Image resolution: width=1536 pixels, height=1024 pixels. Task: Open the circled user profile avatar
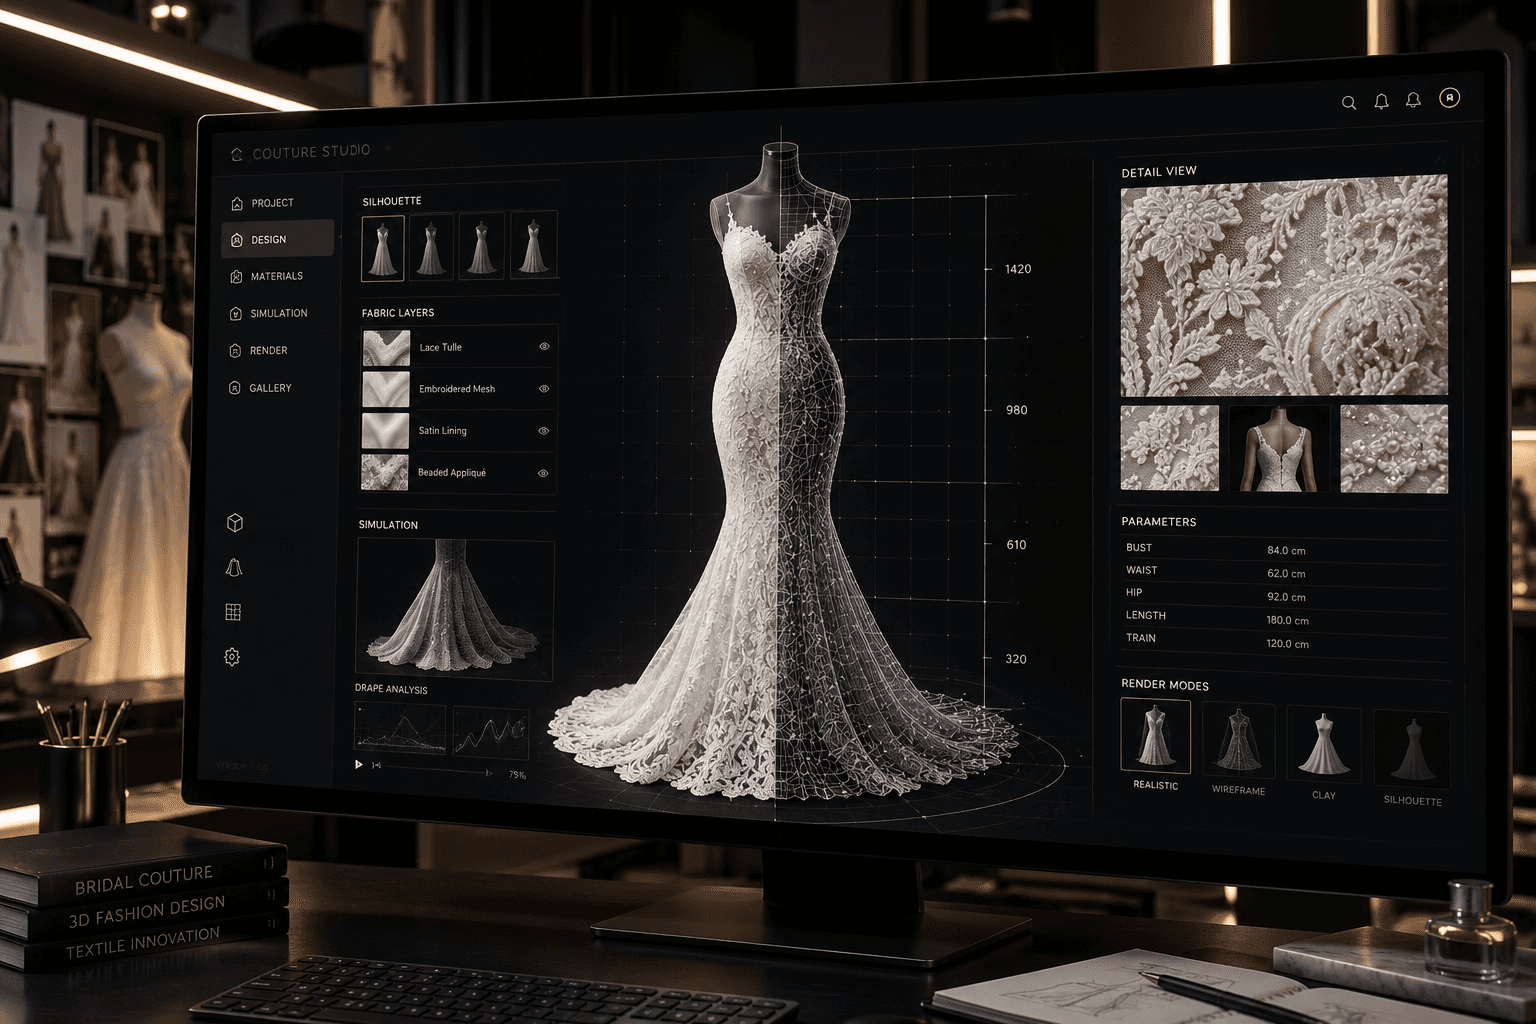pos(1449,98)
